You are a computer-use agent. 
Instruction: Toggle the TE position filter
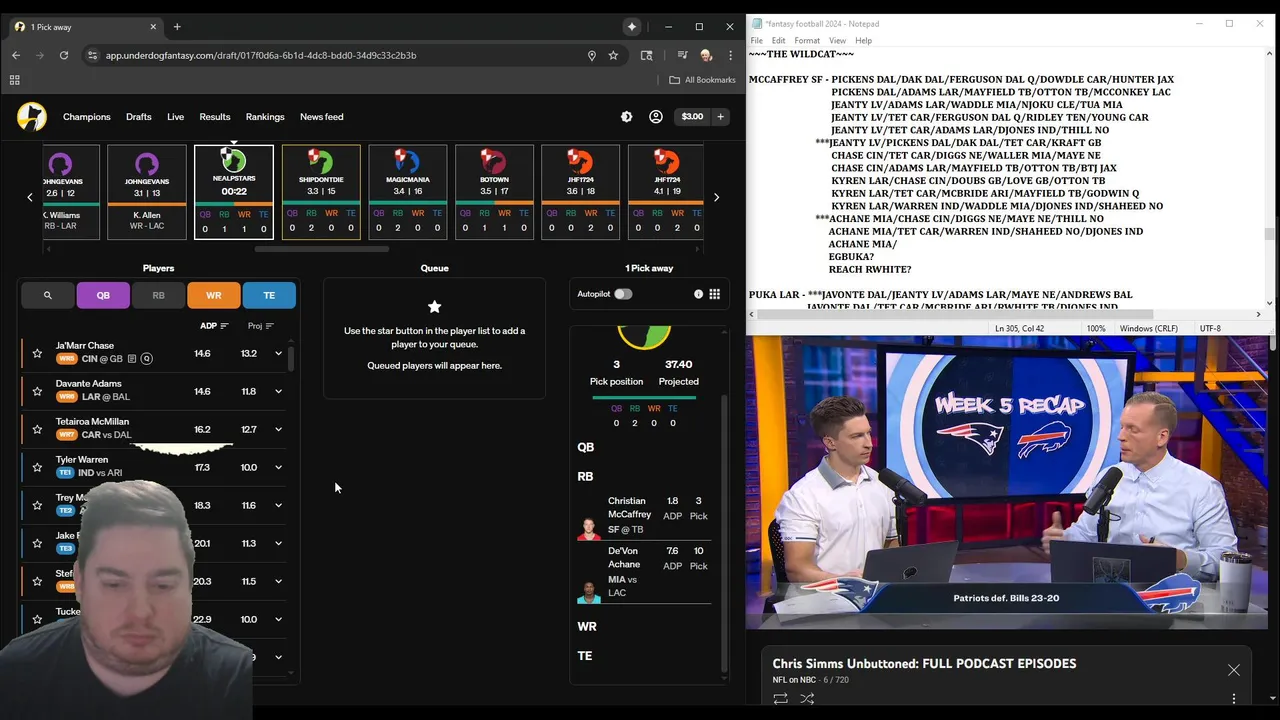coord(269,295)
